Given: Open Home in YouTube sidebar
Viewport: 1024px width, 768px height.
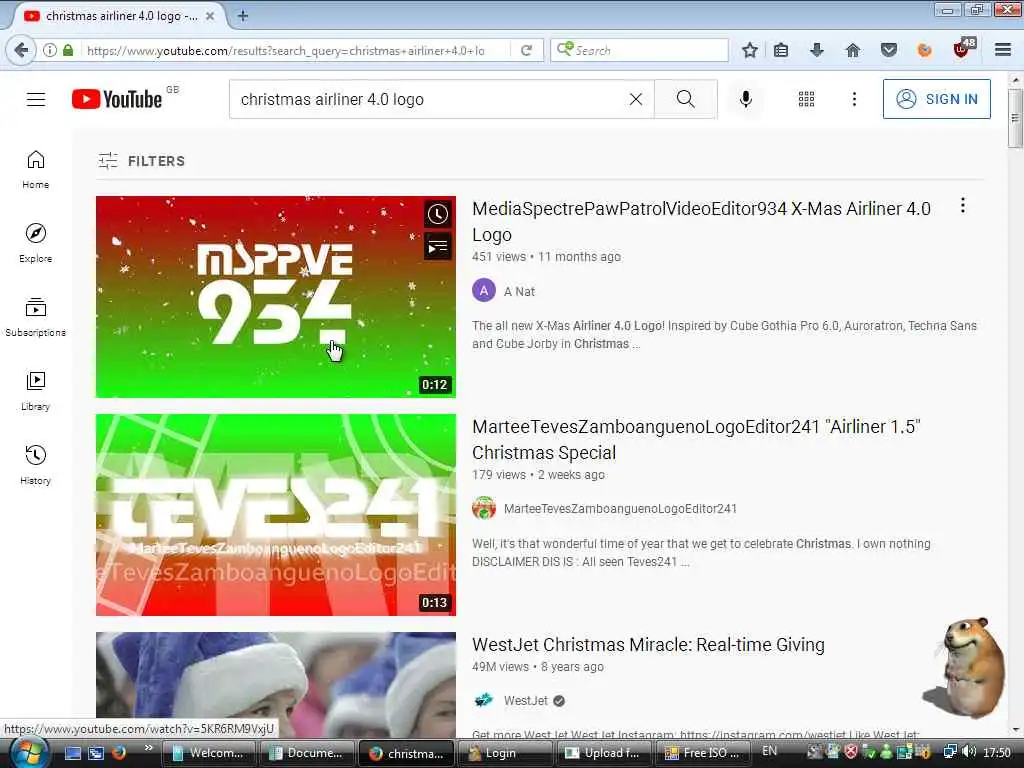Looking at the screenshot, I should coord(35,169).
